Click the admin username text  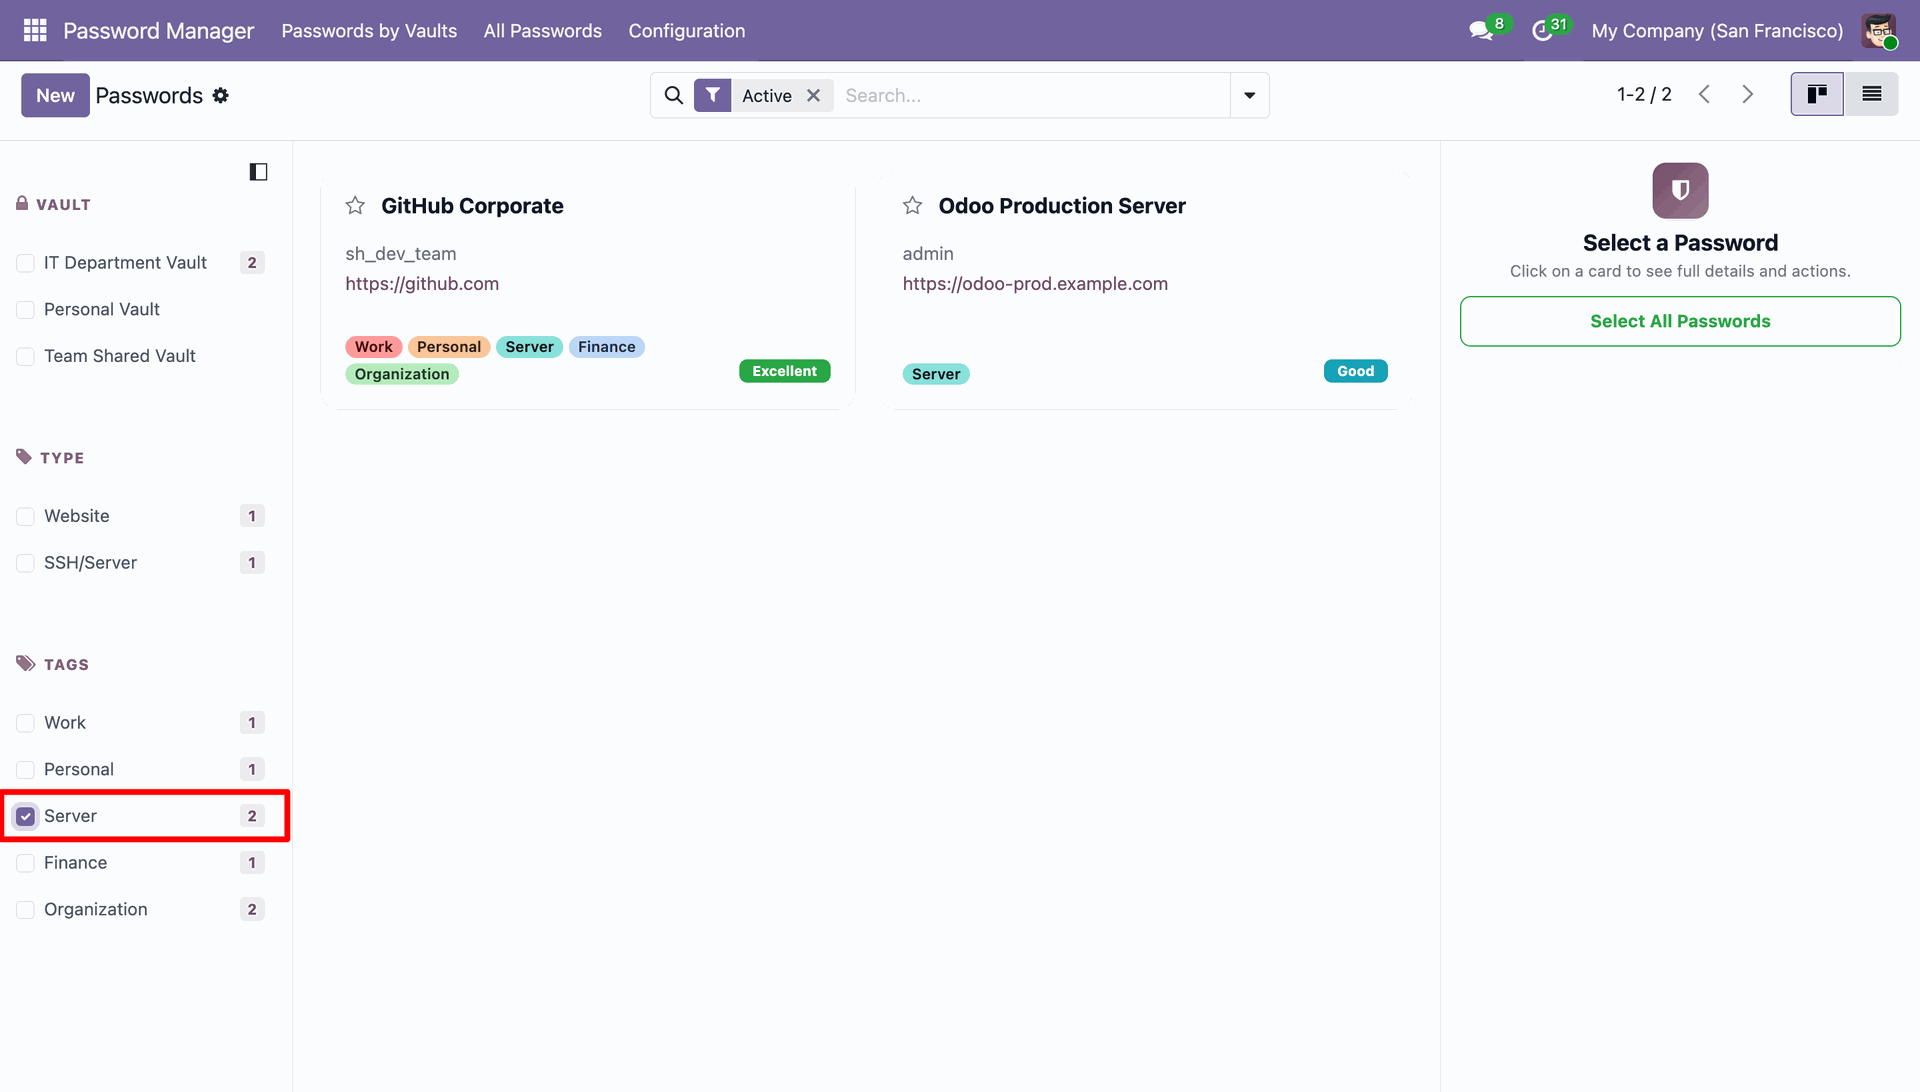point(928,254)
